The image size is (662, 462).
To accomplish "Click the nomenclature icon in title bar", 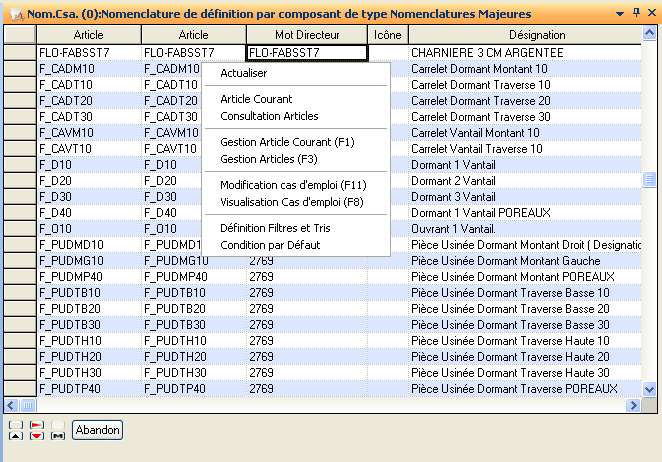I will (x=16, y=13).
